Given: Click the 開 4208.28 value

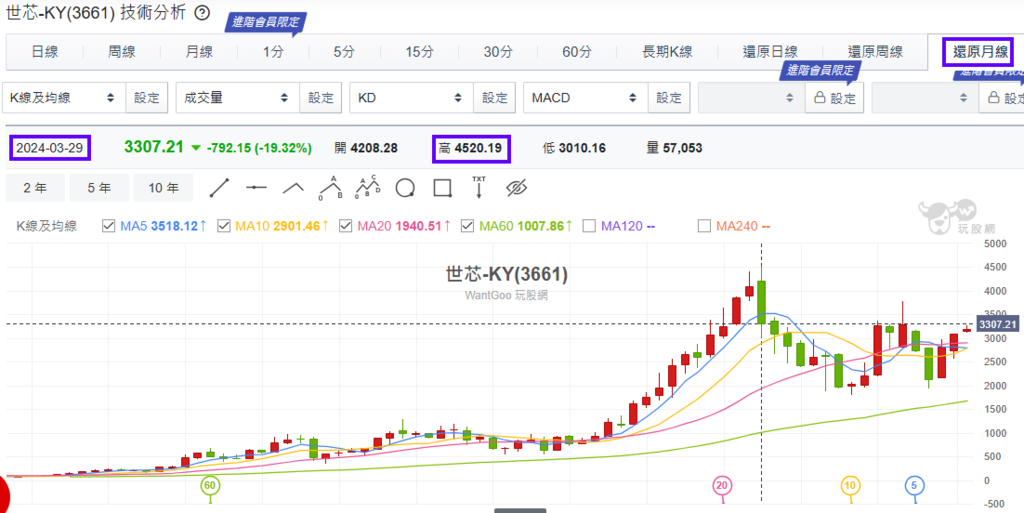Looking at the screenshot, I should coord(366,148).
